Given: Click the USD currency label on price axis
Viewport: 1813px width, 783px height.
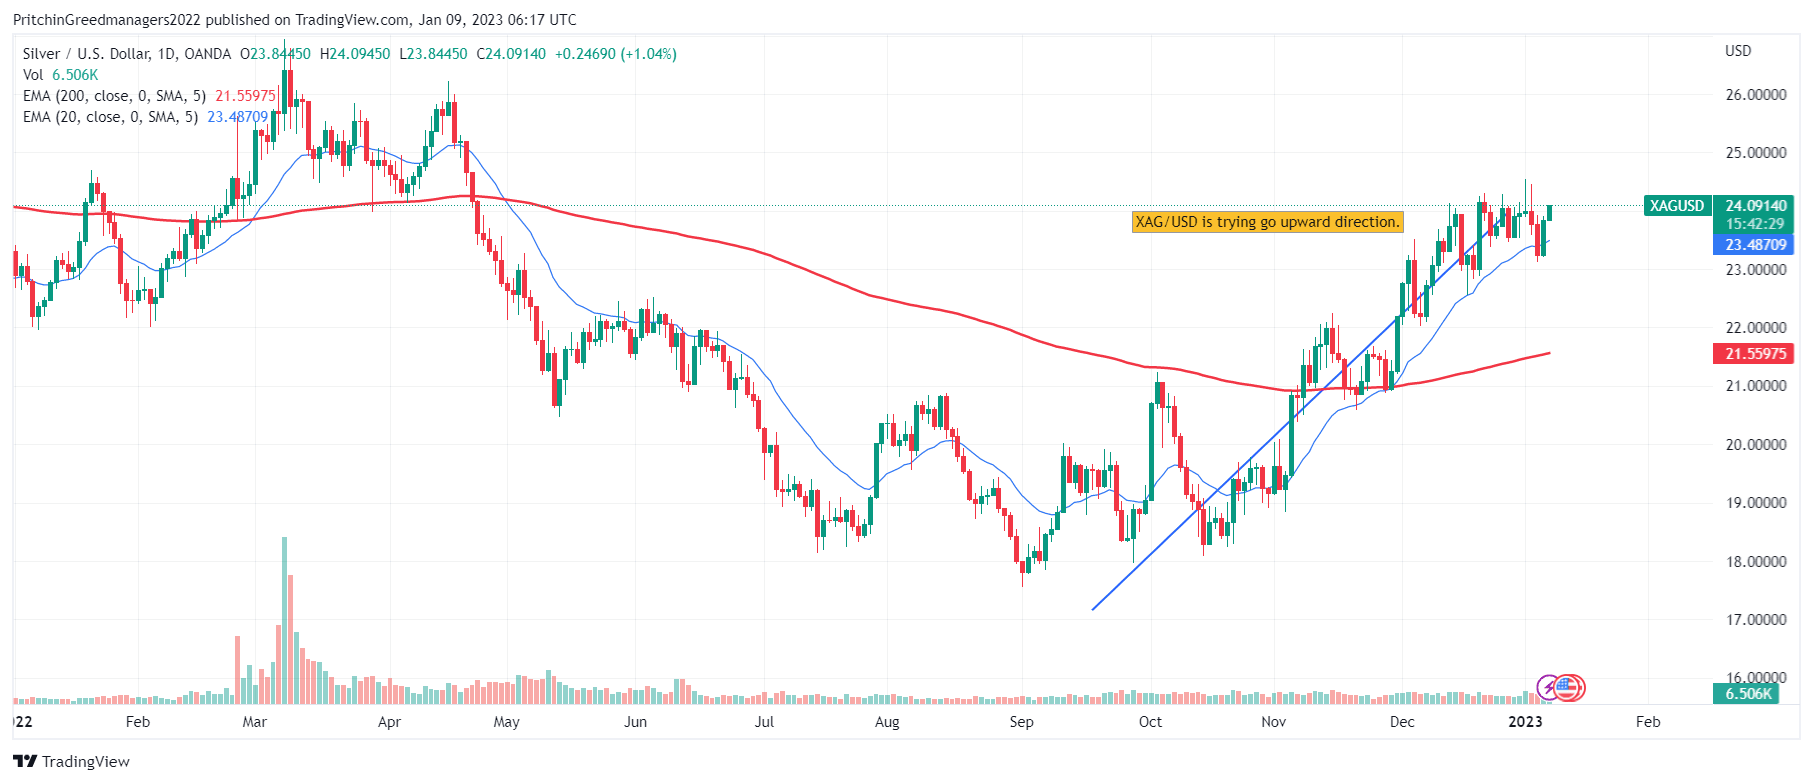Looking at the screenshot, I should click(1738, 51).
